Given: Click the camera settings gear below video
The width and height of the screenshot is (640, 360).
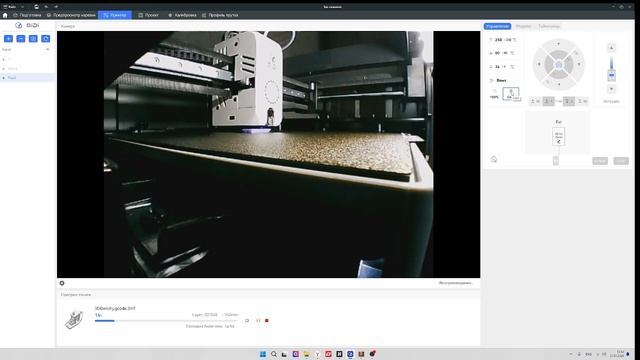Looking at the screenshot, I should [62, 283].
